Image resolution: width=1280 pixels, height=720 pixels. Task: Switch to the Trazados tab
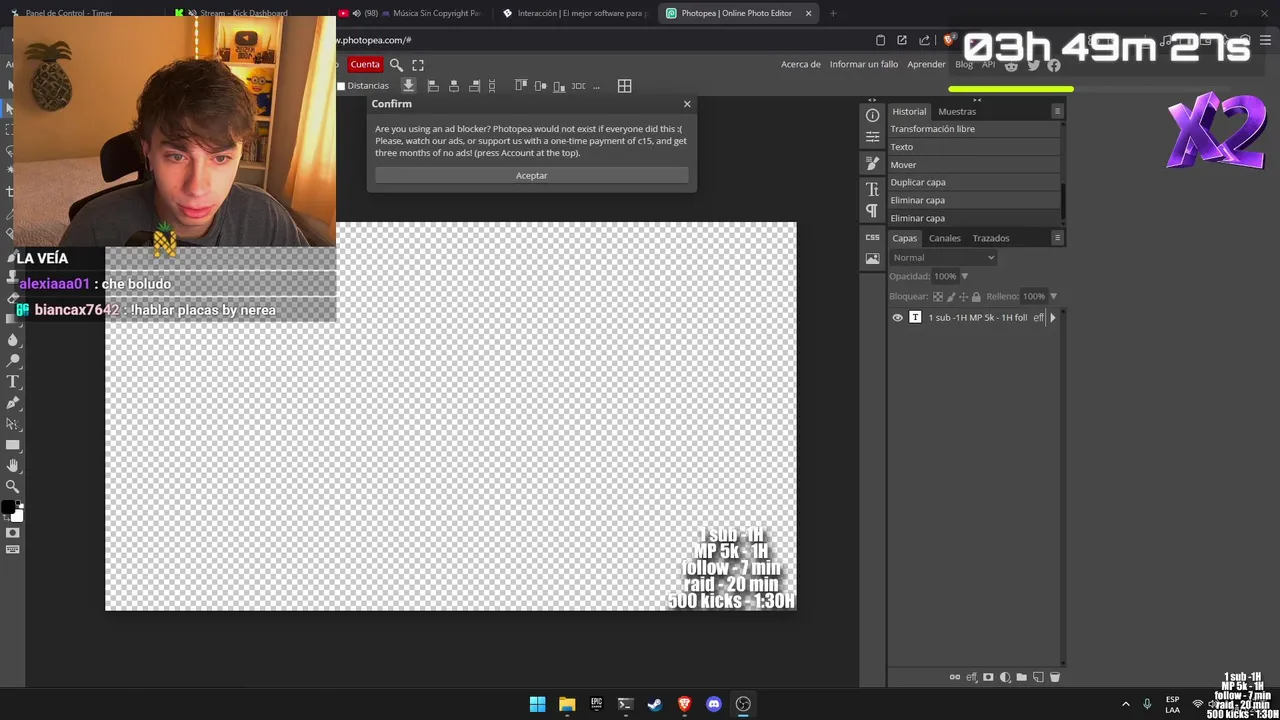coord(991,238)
